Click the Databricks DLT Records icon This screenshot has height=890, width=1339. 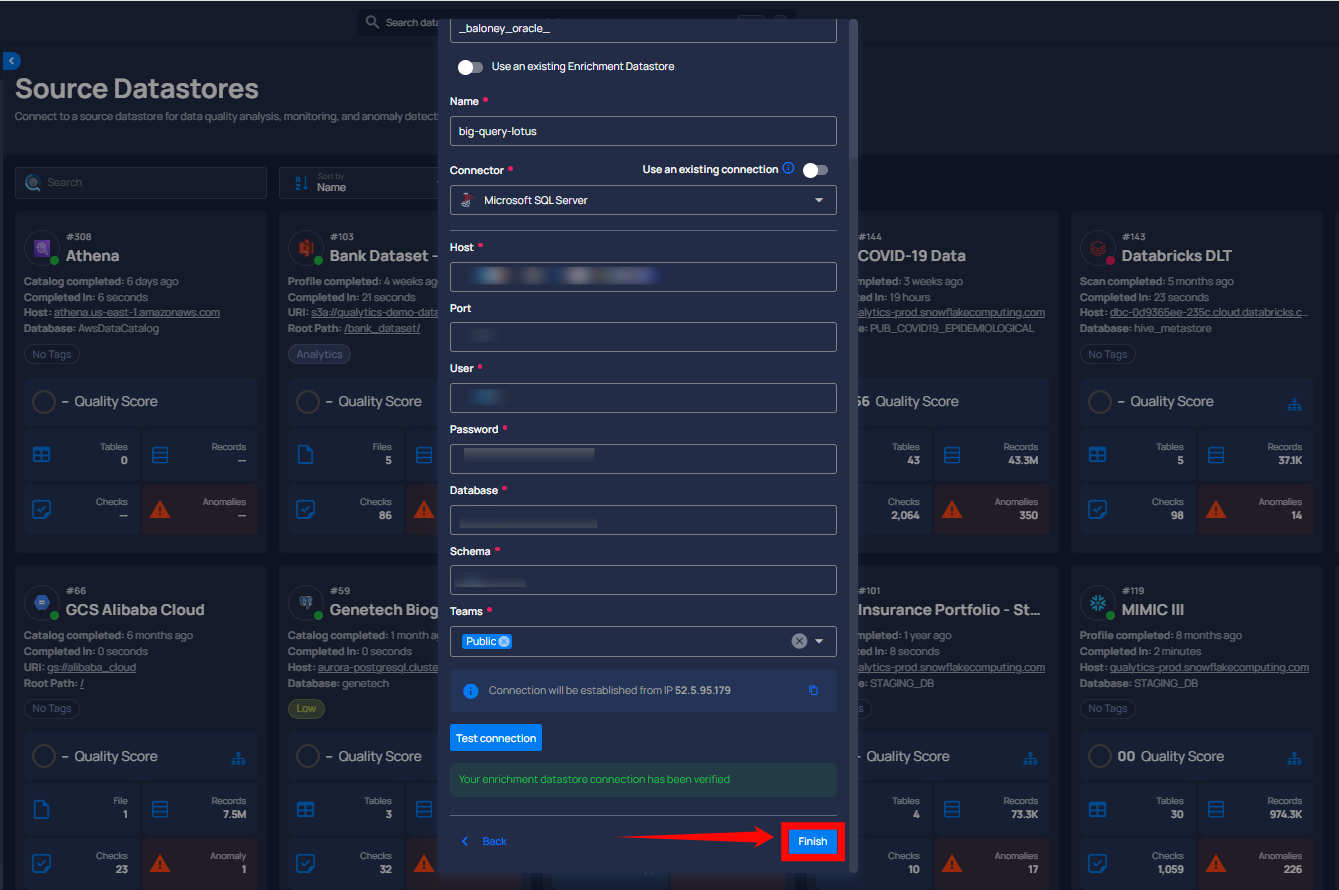[1215, 454]
